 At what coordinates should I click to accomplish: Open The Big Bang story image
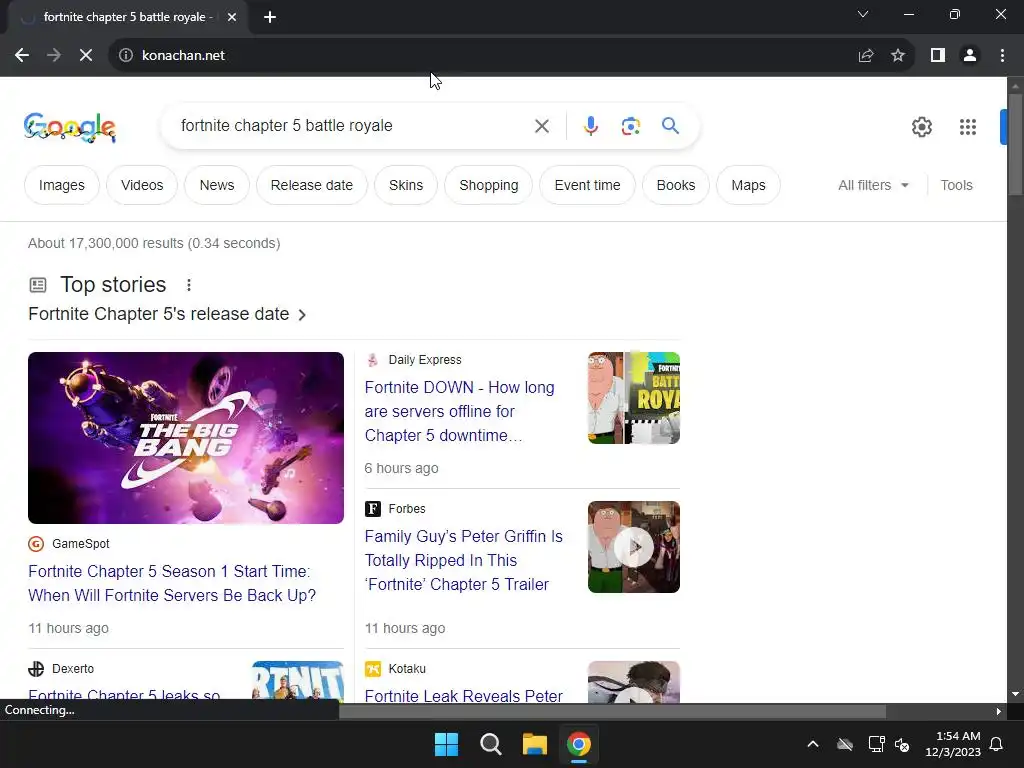(x=185, y=438)
